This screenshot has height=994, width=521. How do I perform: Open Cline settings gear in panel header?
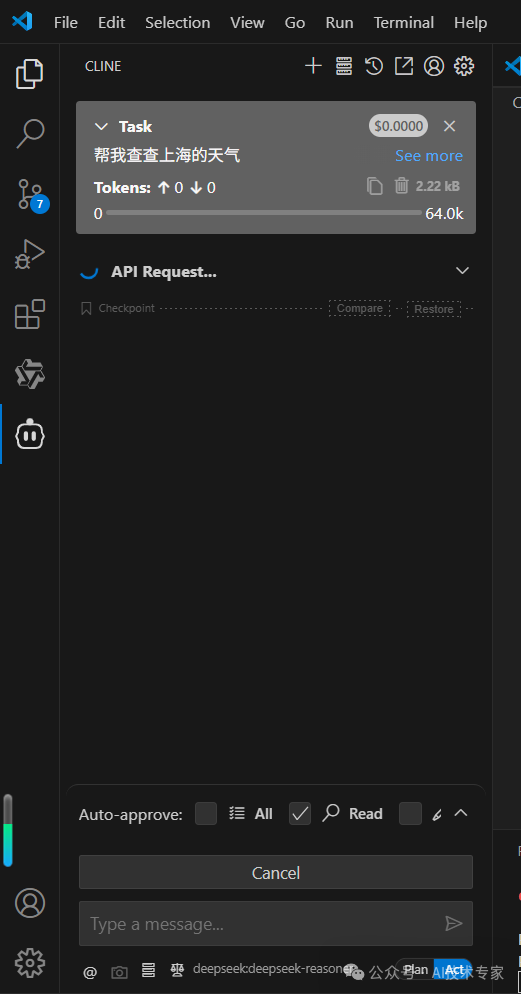point(464,66)
